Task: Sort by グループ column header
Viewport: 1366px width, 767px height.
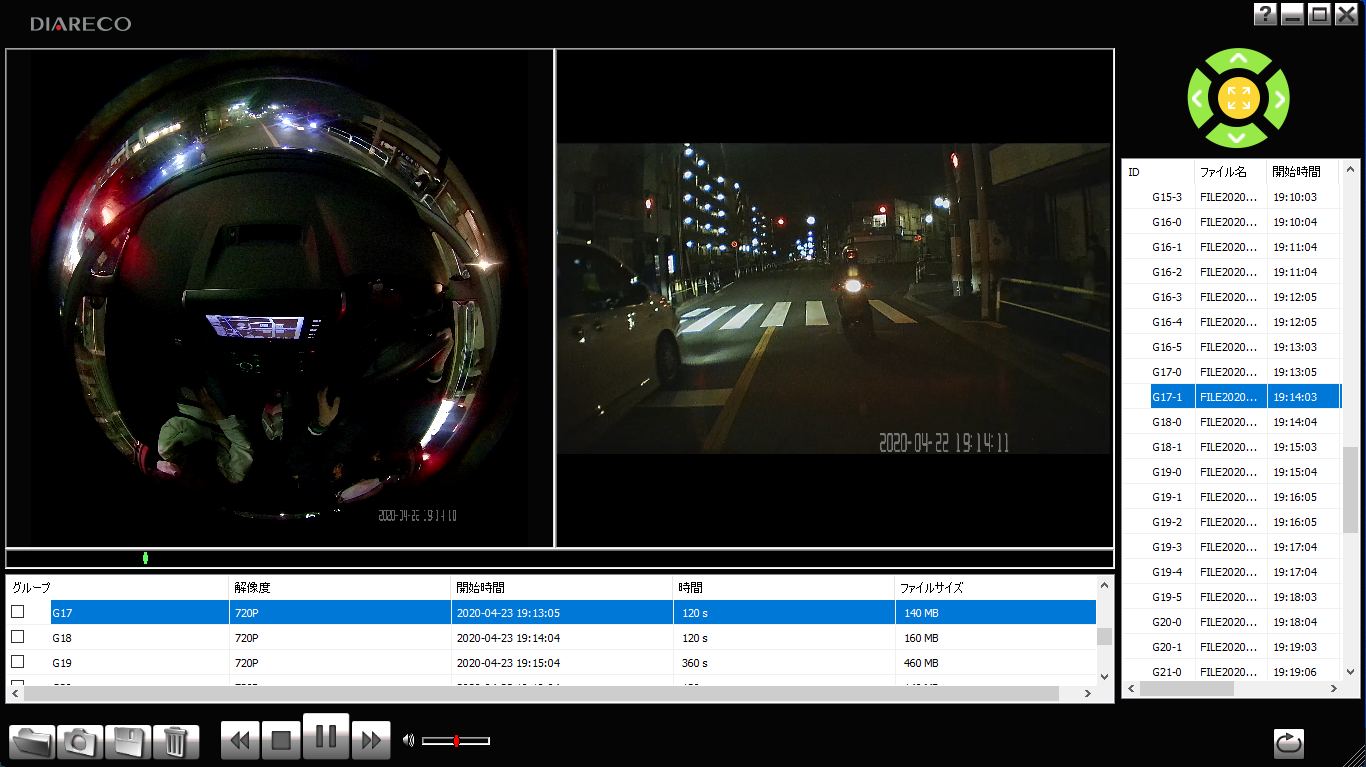Action: pos(118,588)
